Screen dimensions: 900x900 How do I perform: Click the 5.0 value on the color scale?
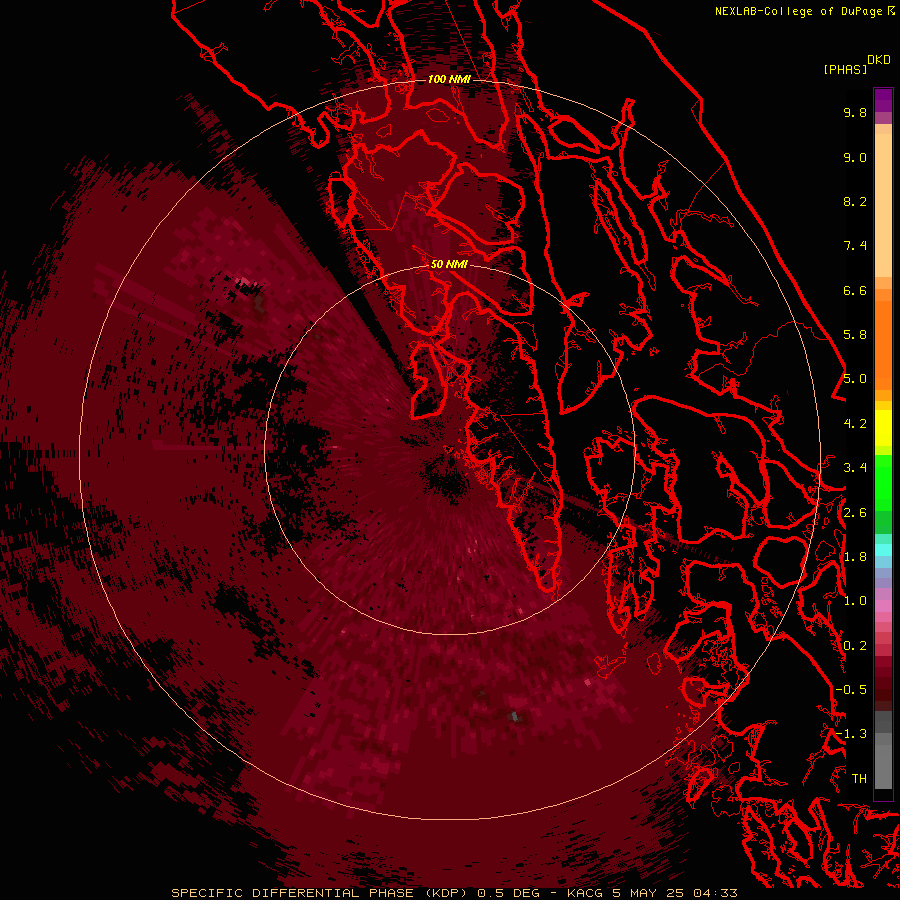coord(855,379)
